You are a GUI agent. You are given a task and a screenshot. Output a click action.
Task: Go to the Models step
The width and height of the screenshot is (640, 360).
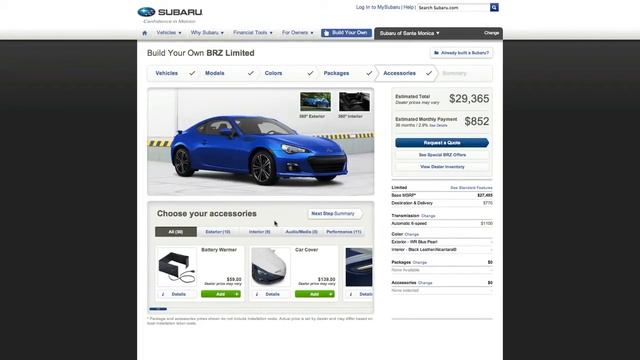tap(215, 73)
